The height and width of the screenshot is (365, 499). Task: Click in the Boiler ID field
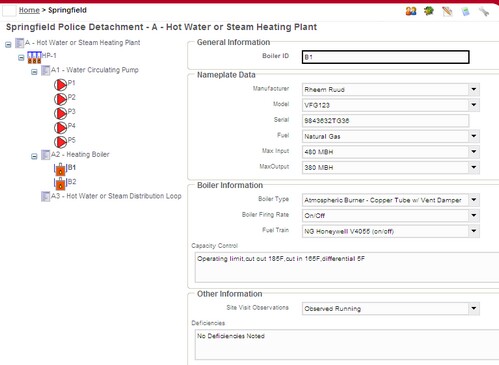point(386,57)
